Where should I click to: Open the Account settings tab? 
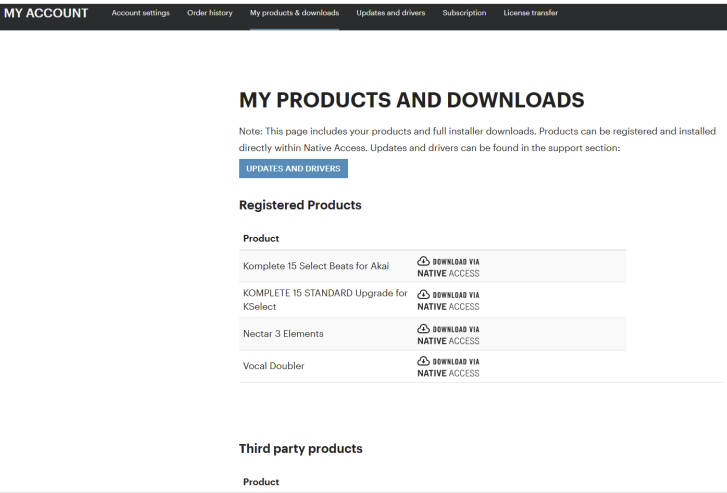[140, 13]
